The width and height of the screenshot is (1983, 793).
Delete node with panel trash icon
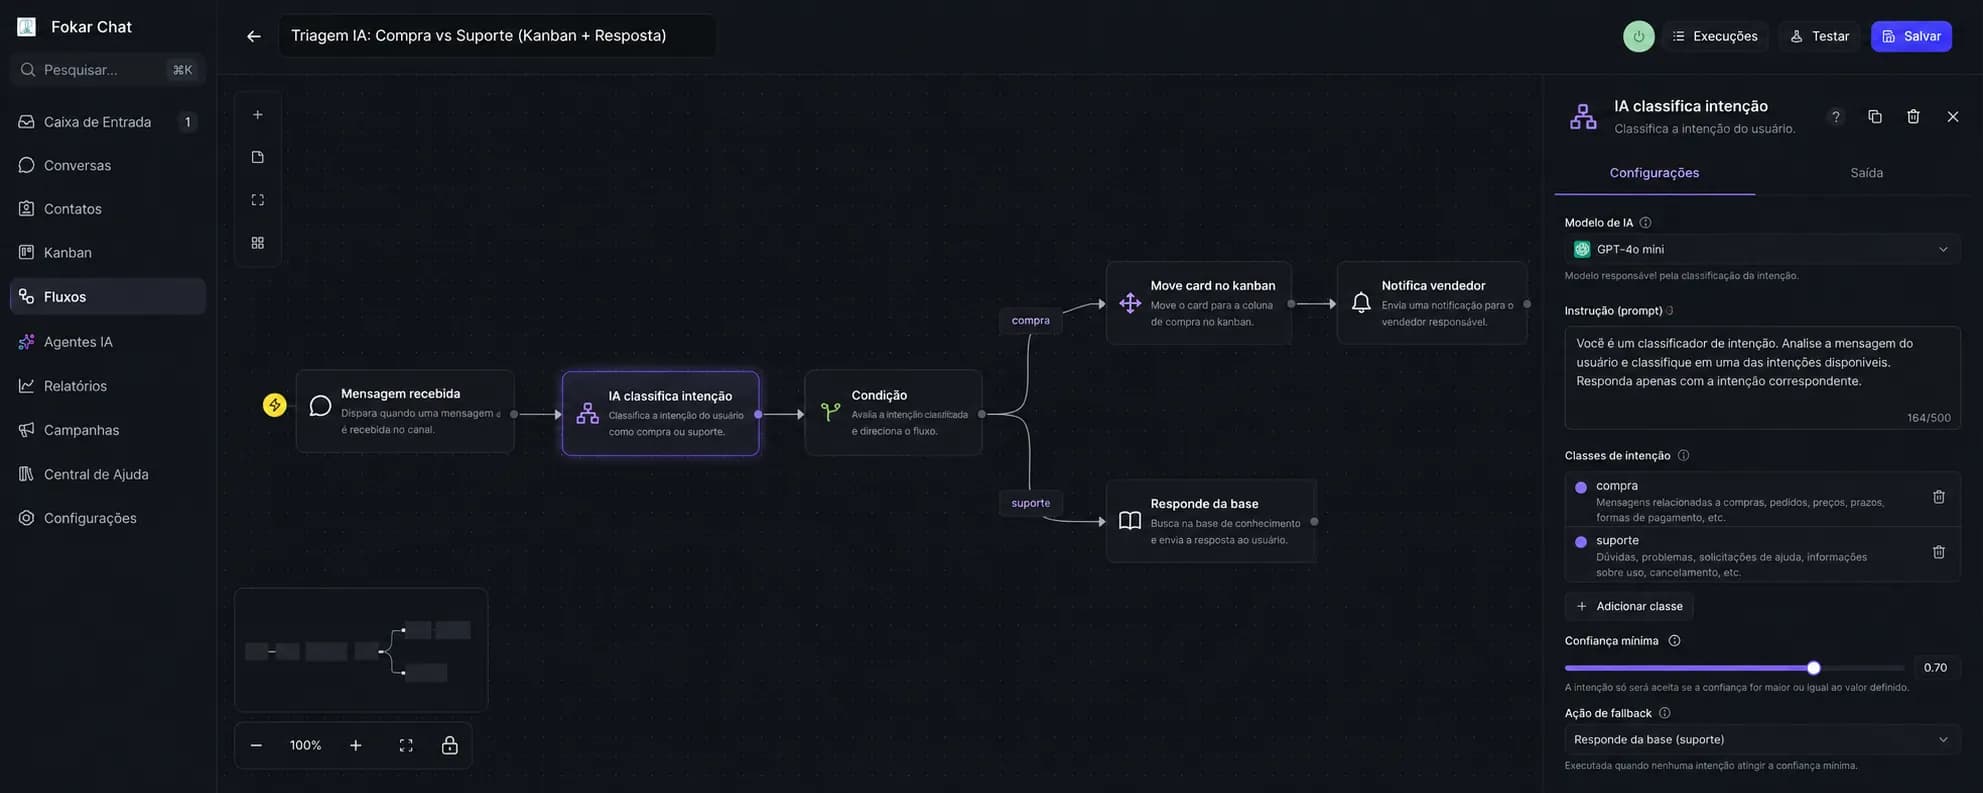[x=1913, y=117]
